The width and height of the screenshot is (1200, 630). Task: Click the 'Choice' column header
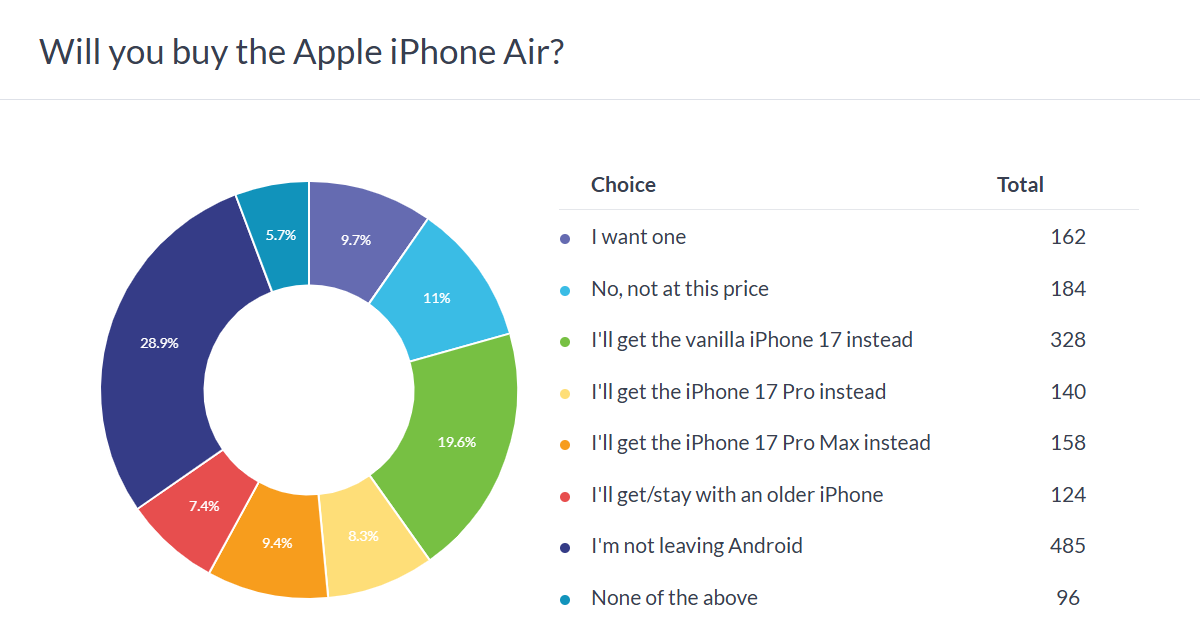[x=623, y=185]
